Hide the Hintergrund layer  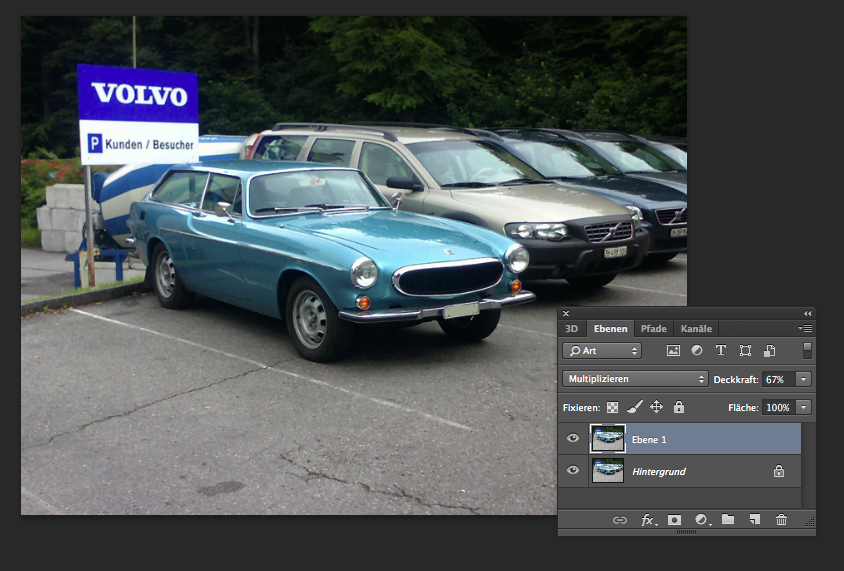click(x=573, y=470)
